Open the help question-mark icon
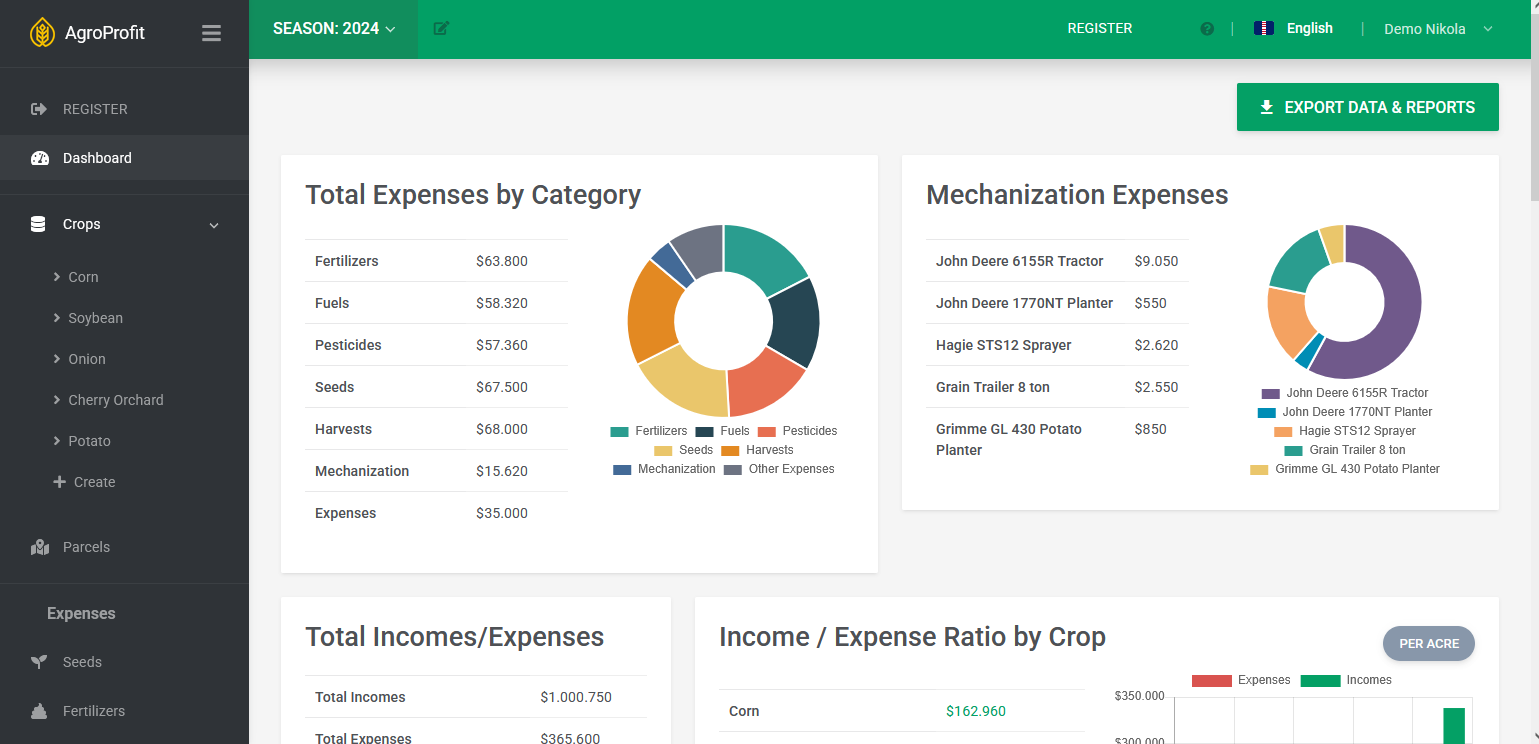1539x744 pixels. (x=1206, y=28)
